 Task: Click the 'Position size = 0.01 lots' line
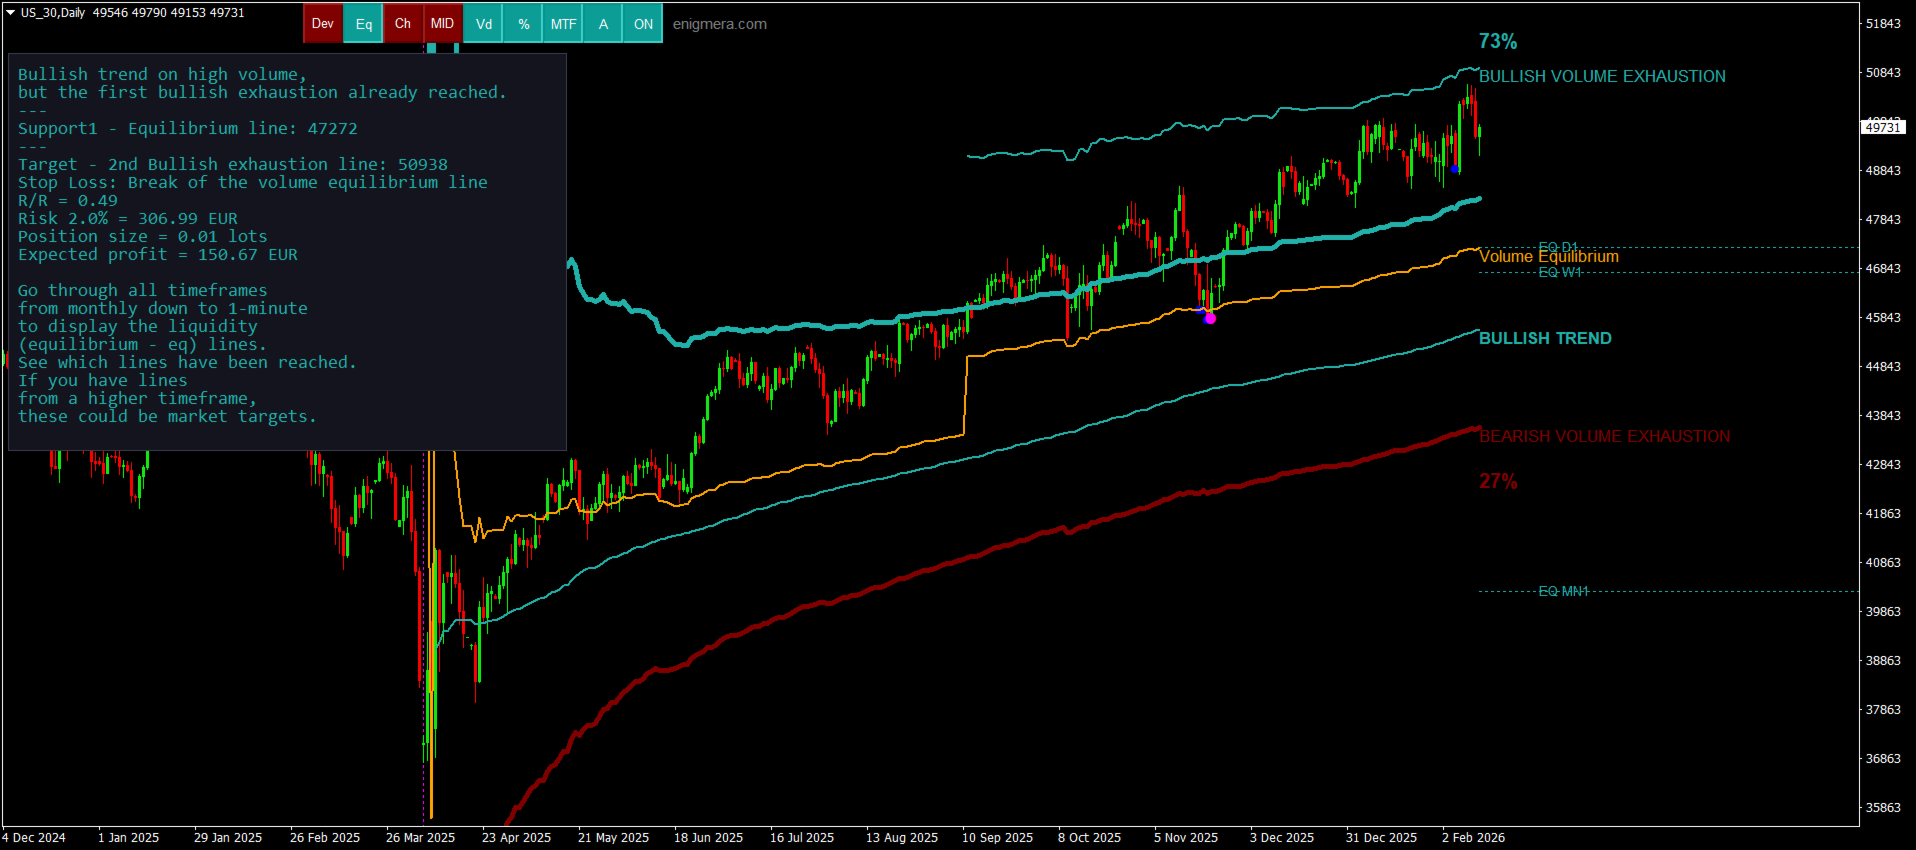tap(143, 236)
